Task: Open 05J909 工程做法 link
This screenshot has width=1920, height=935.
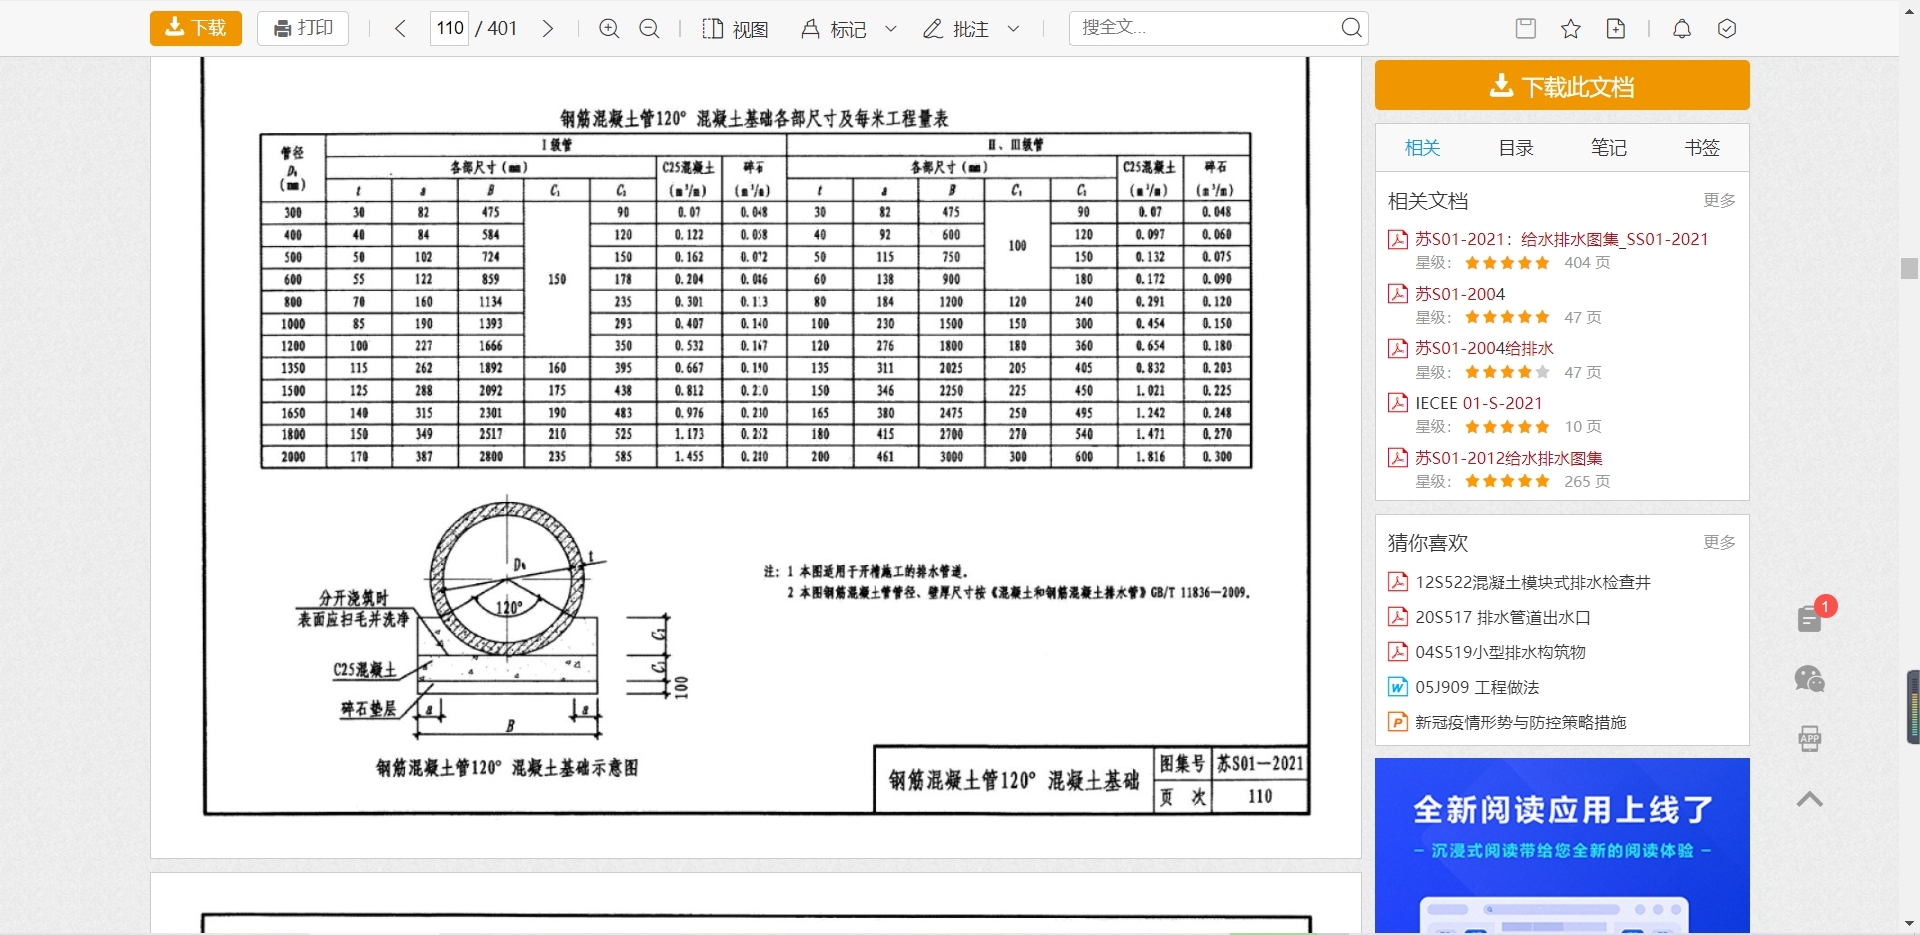Action: point(1477,687)
